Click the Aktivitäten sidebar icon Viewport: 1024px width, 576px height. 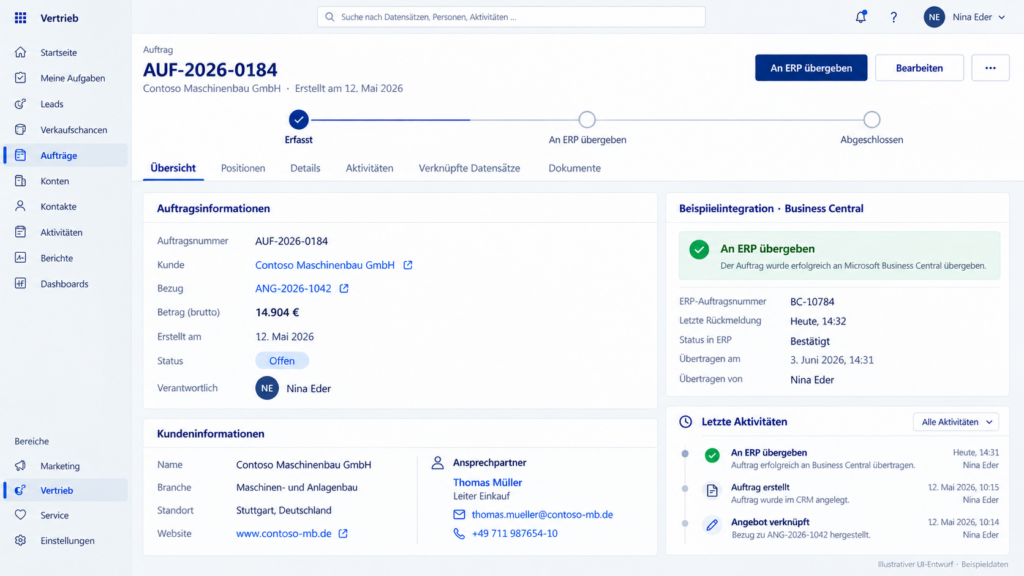pos(20,232)
